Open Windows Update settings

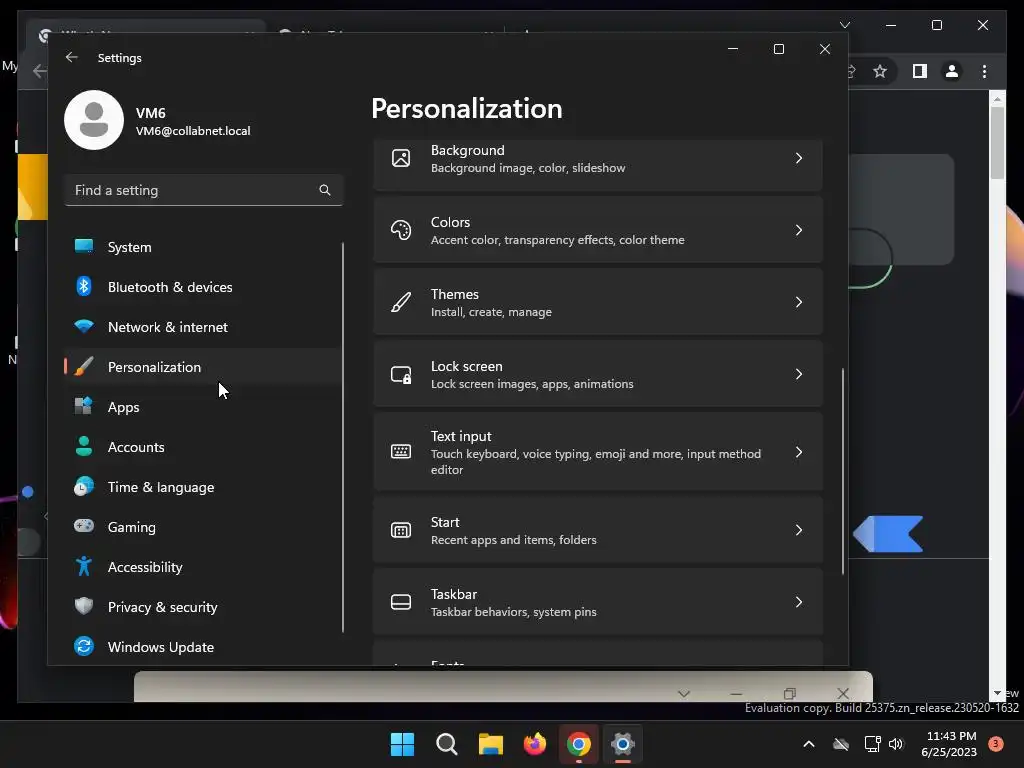pos(202,647)
